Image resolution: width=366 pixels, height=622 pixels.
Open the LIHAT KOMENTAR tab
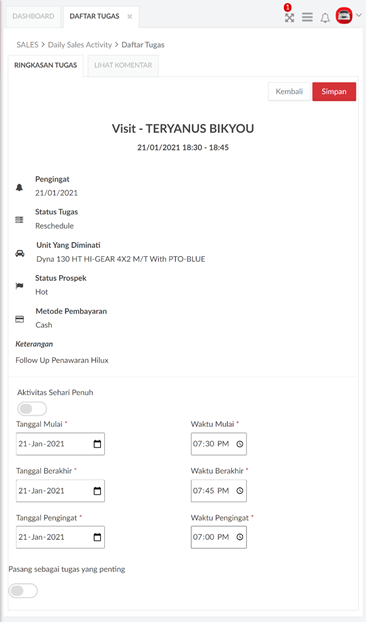pos(123,65)
